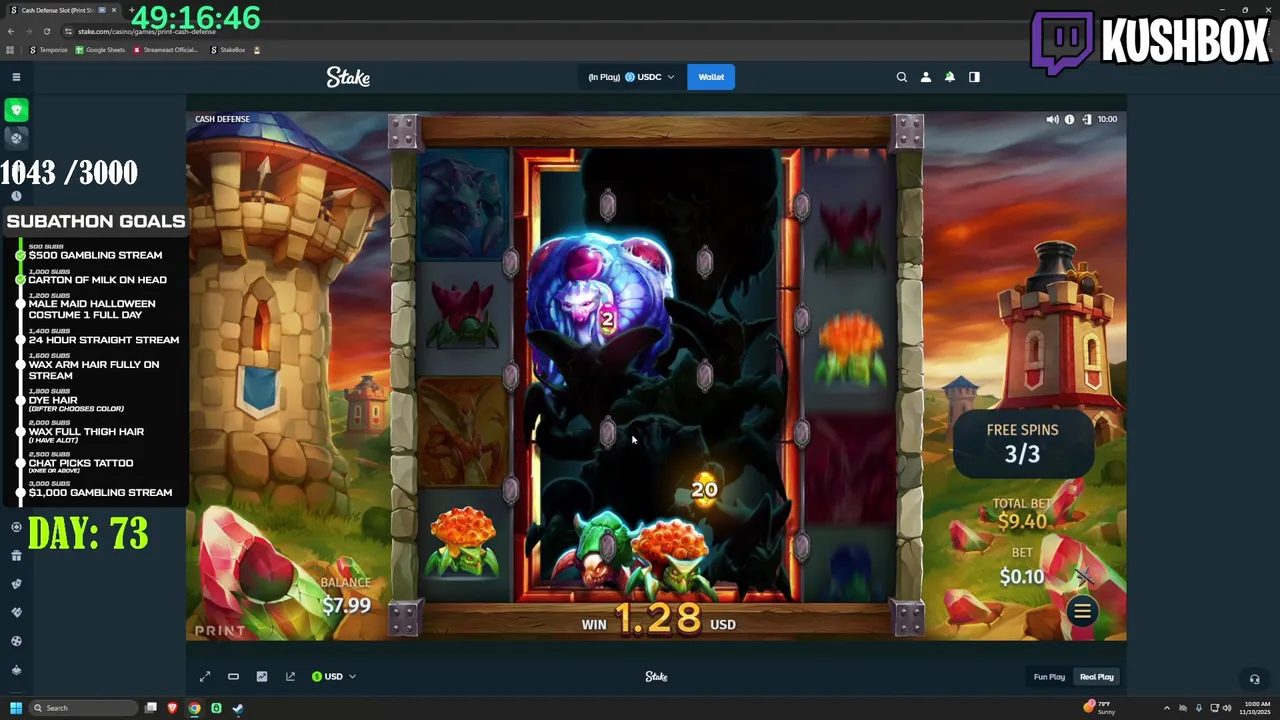Open the Windows Start menu
1280x720 pixels.
click(16, 708)
